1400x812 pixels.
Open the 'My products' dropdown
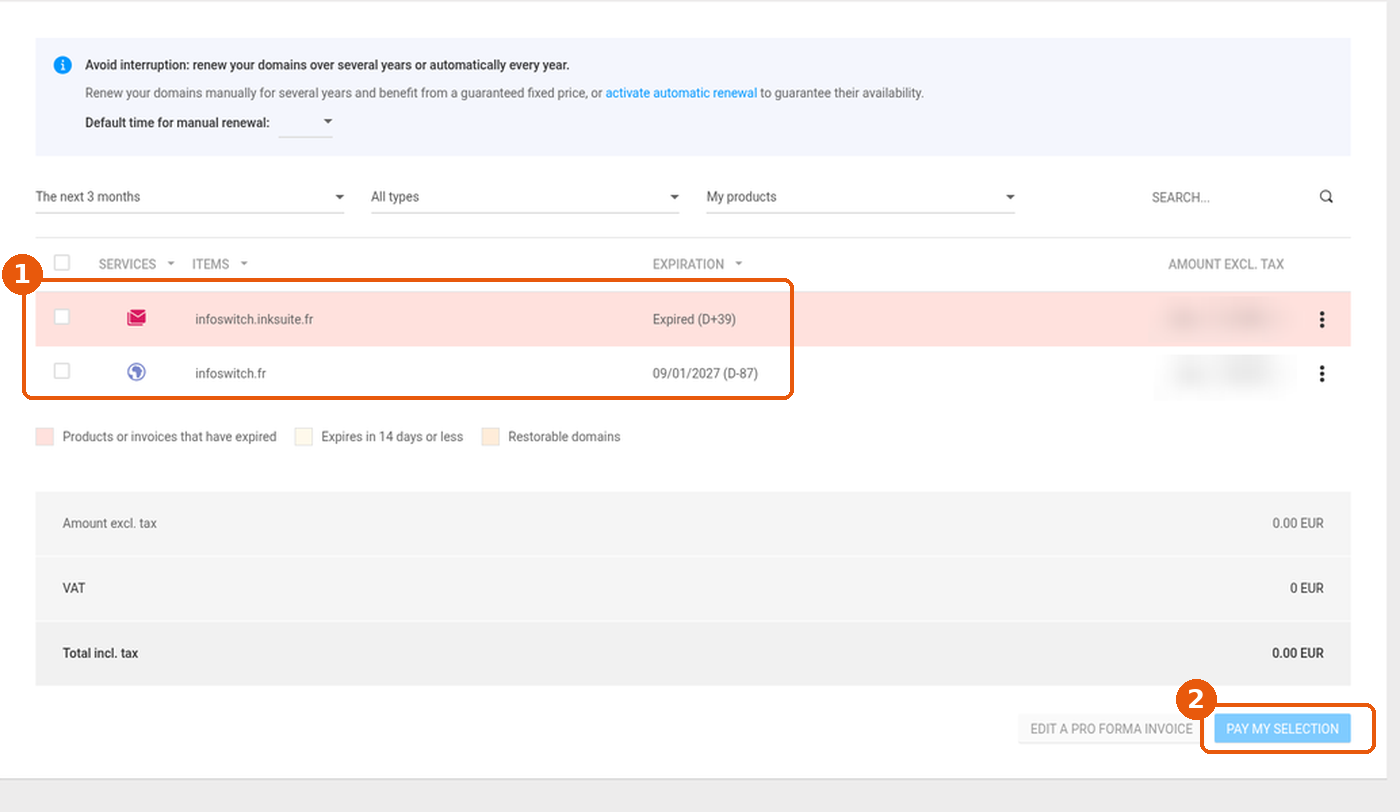point(861,197)
